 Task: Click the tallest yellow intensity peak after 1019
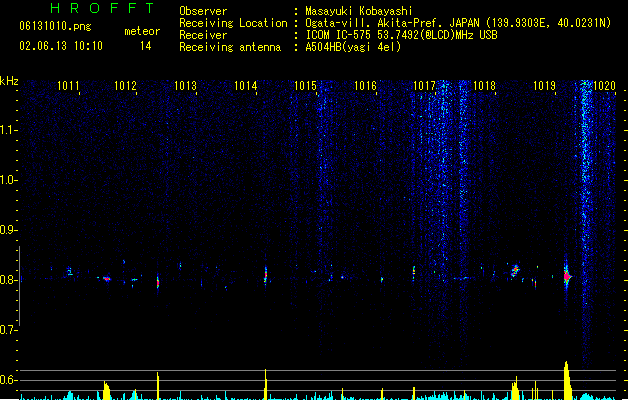coord(567,381)
